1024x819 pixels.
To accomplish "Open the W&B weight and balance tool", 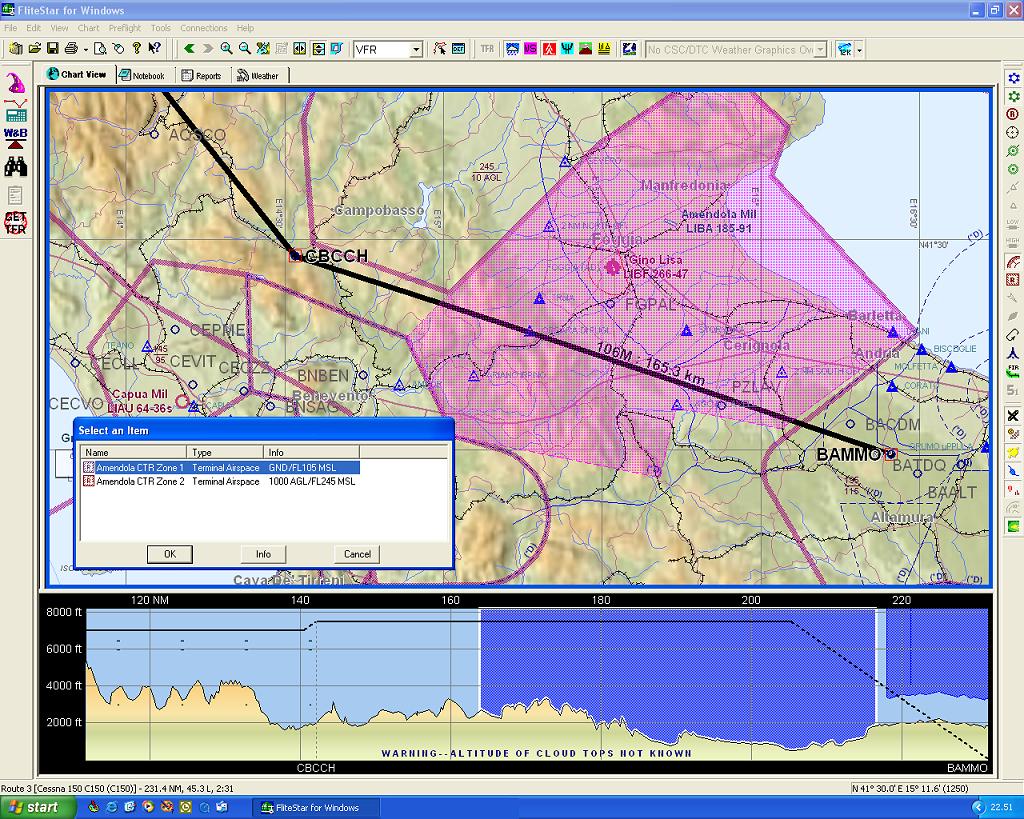I will coord(16,138).
